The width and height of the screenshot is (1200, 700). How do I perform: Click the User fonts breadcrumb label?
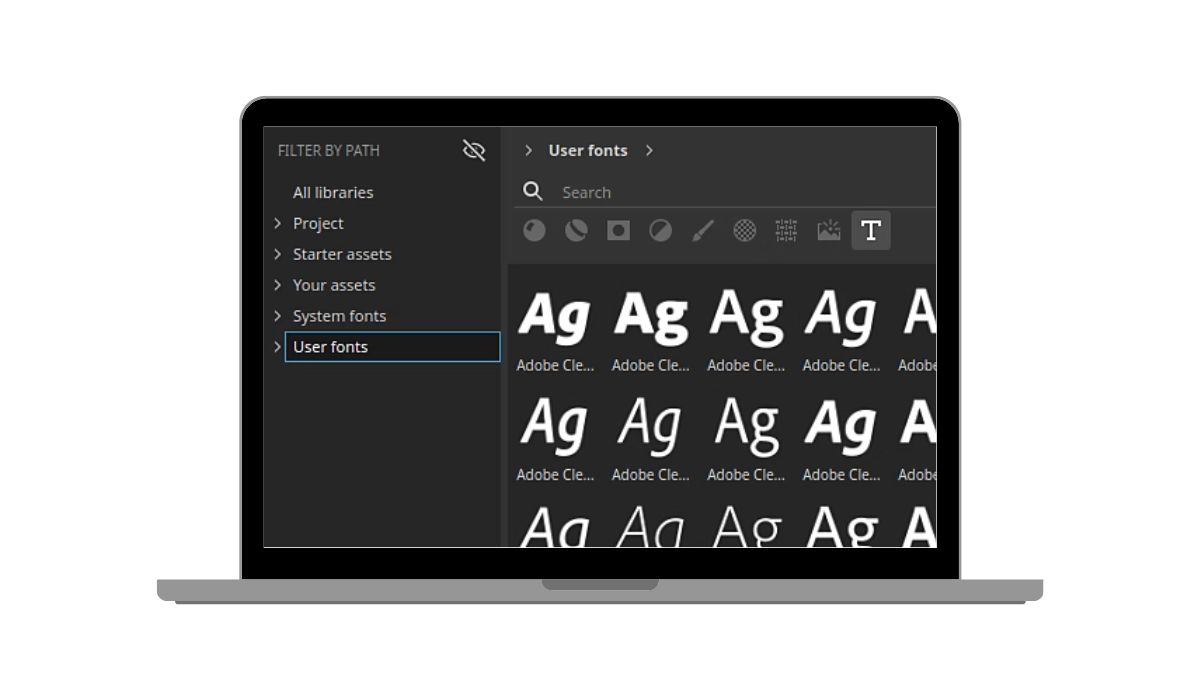coord(588,150)
